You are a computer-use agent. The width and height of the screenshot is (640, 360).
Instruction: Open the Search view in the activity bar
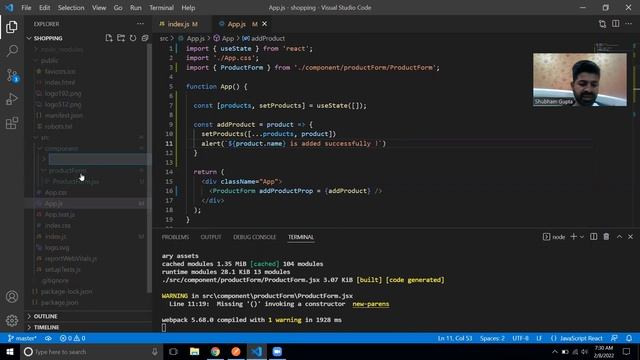pyautogui.click(x=12, y=51)
